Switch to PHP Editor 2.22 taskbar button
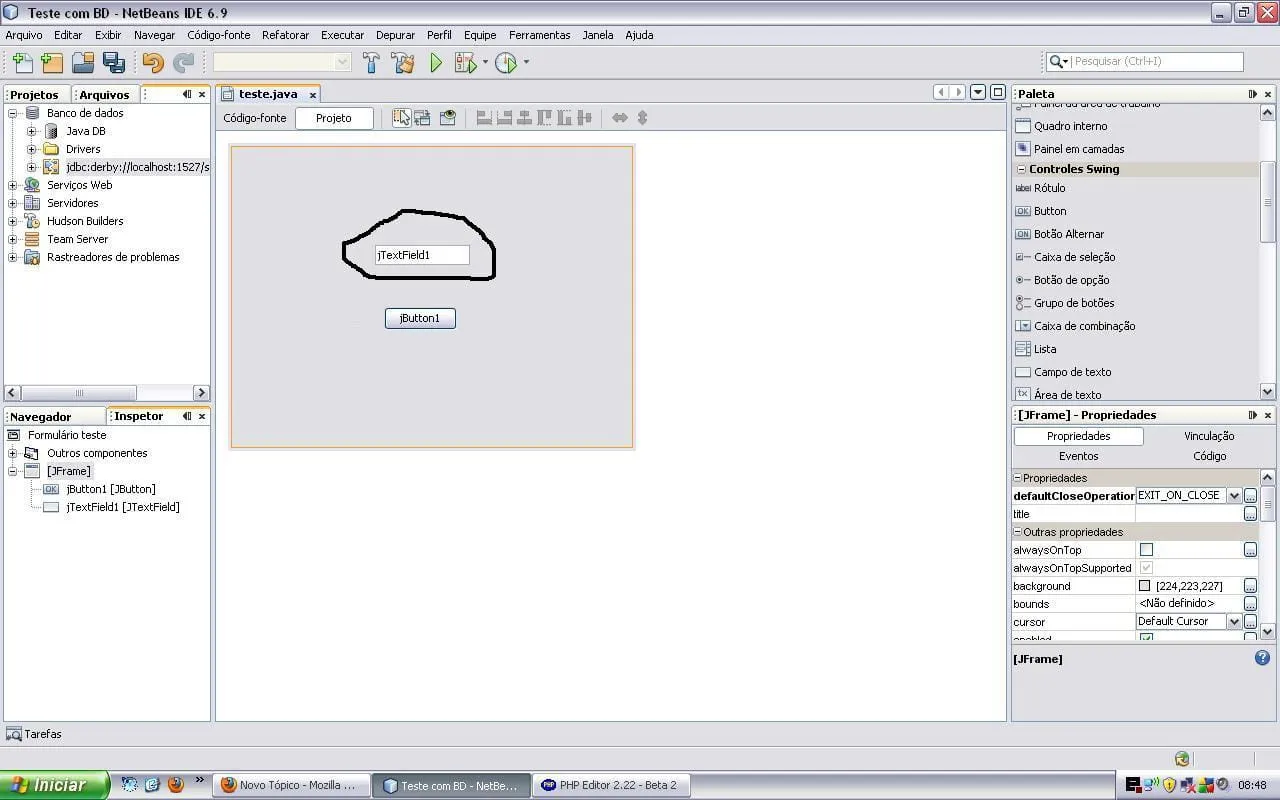This screenshot has width=1280, height=800. click(610, 785)
